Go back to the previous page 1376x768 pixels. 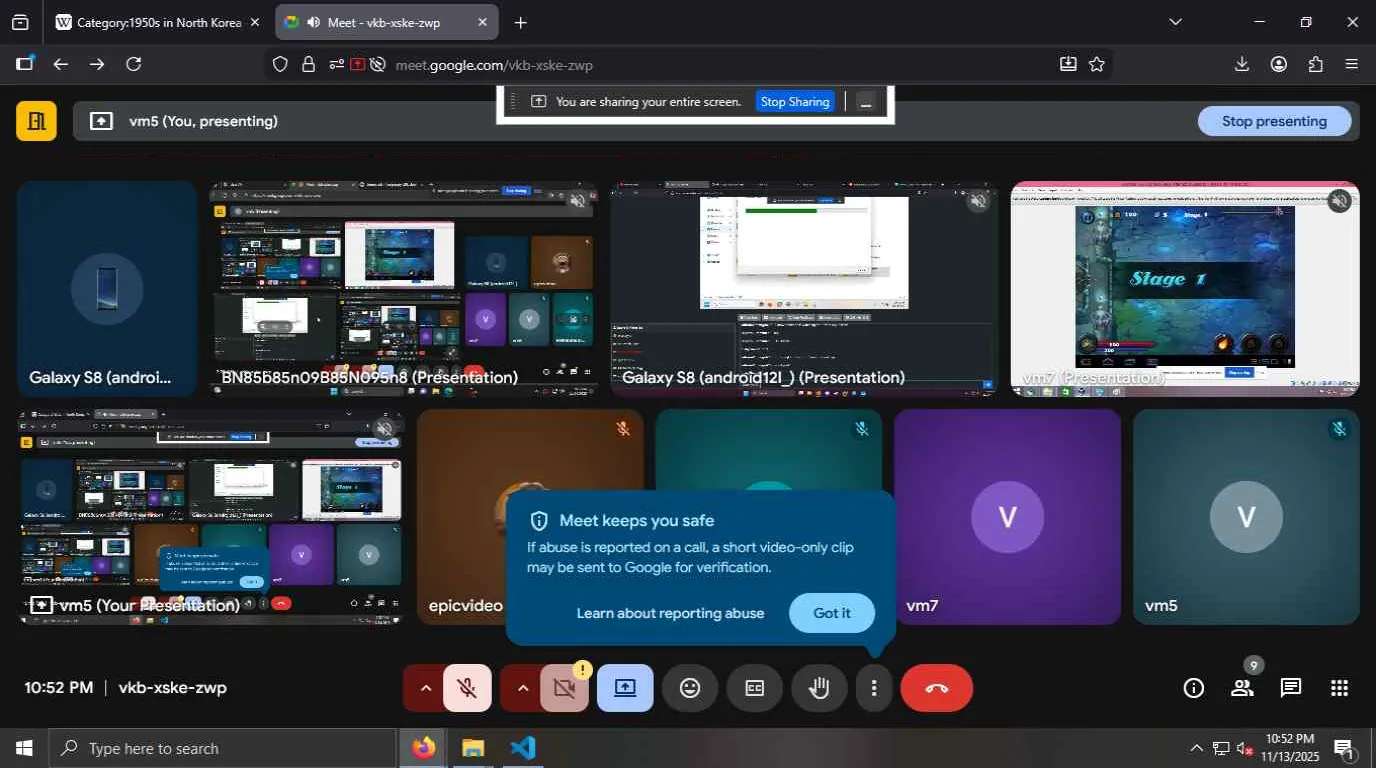click(61, 64)
